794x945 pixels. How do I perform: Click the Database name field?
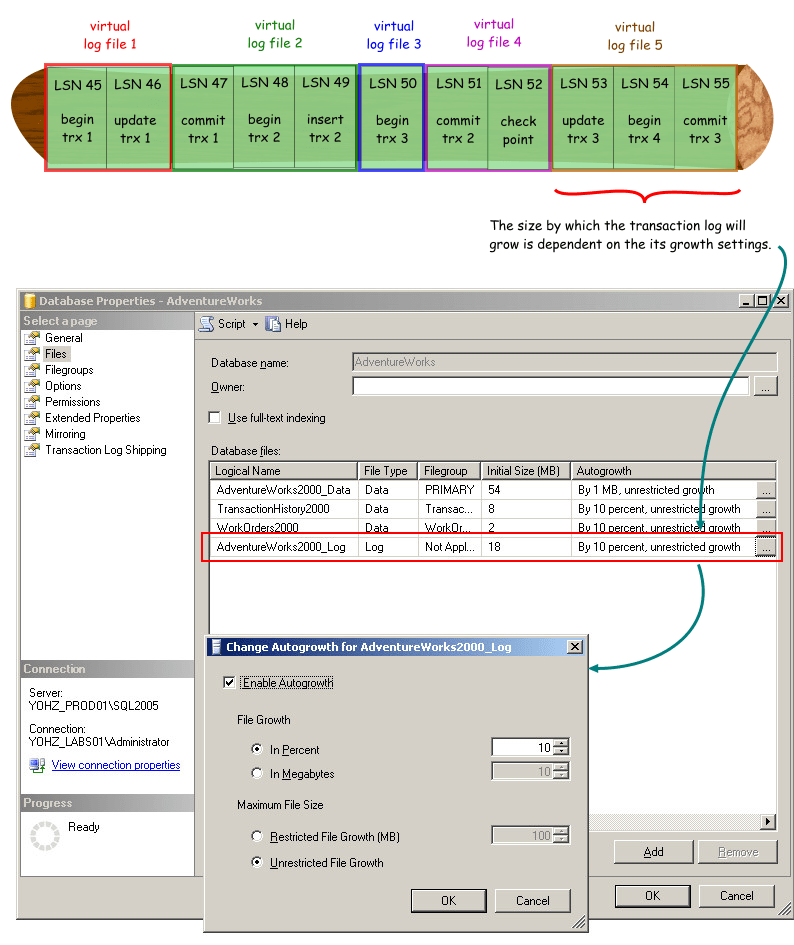(565, 362)
